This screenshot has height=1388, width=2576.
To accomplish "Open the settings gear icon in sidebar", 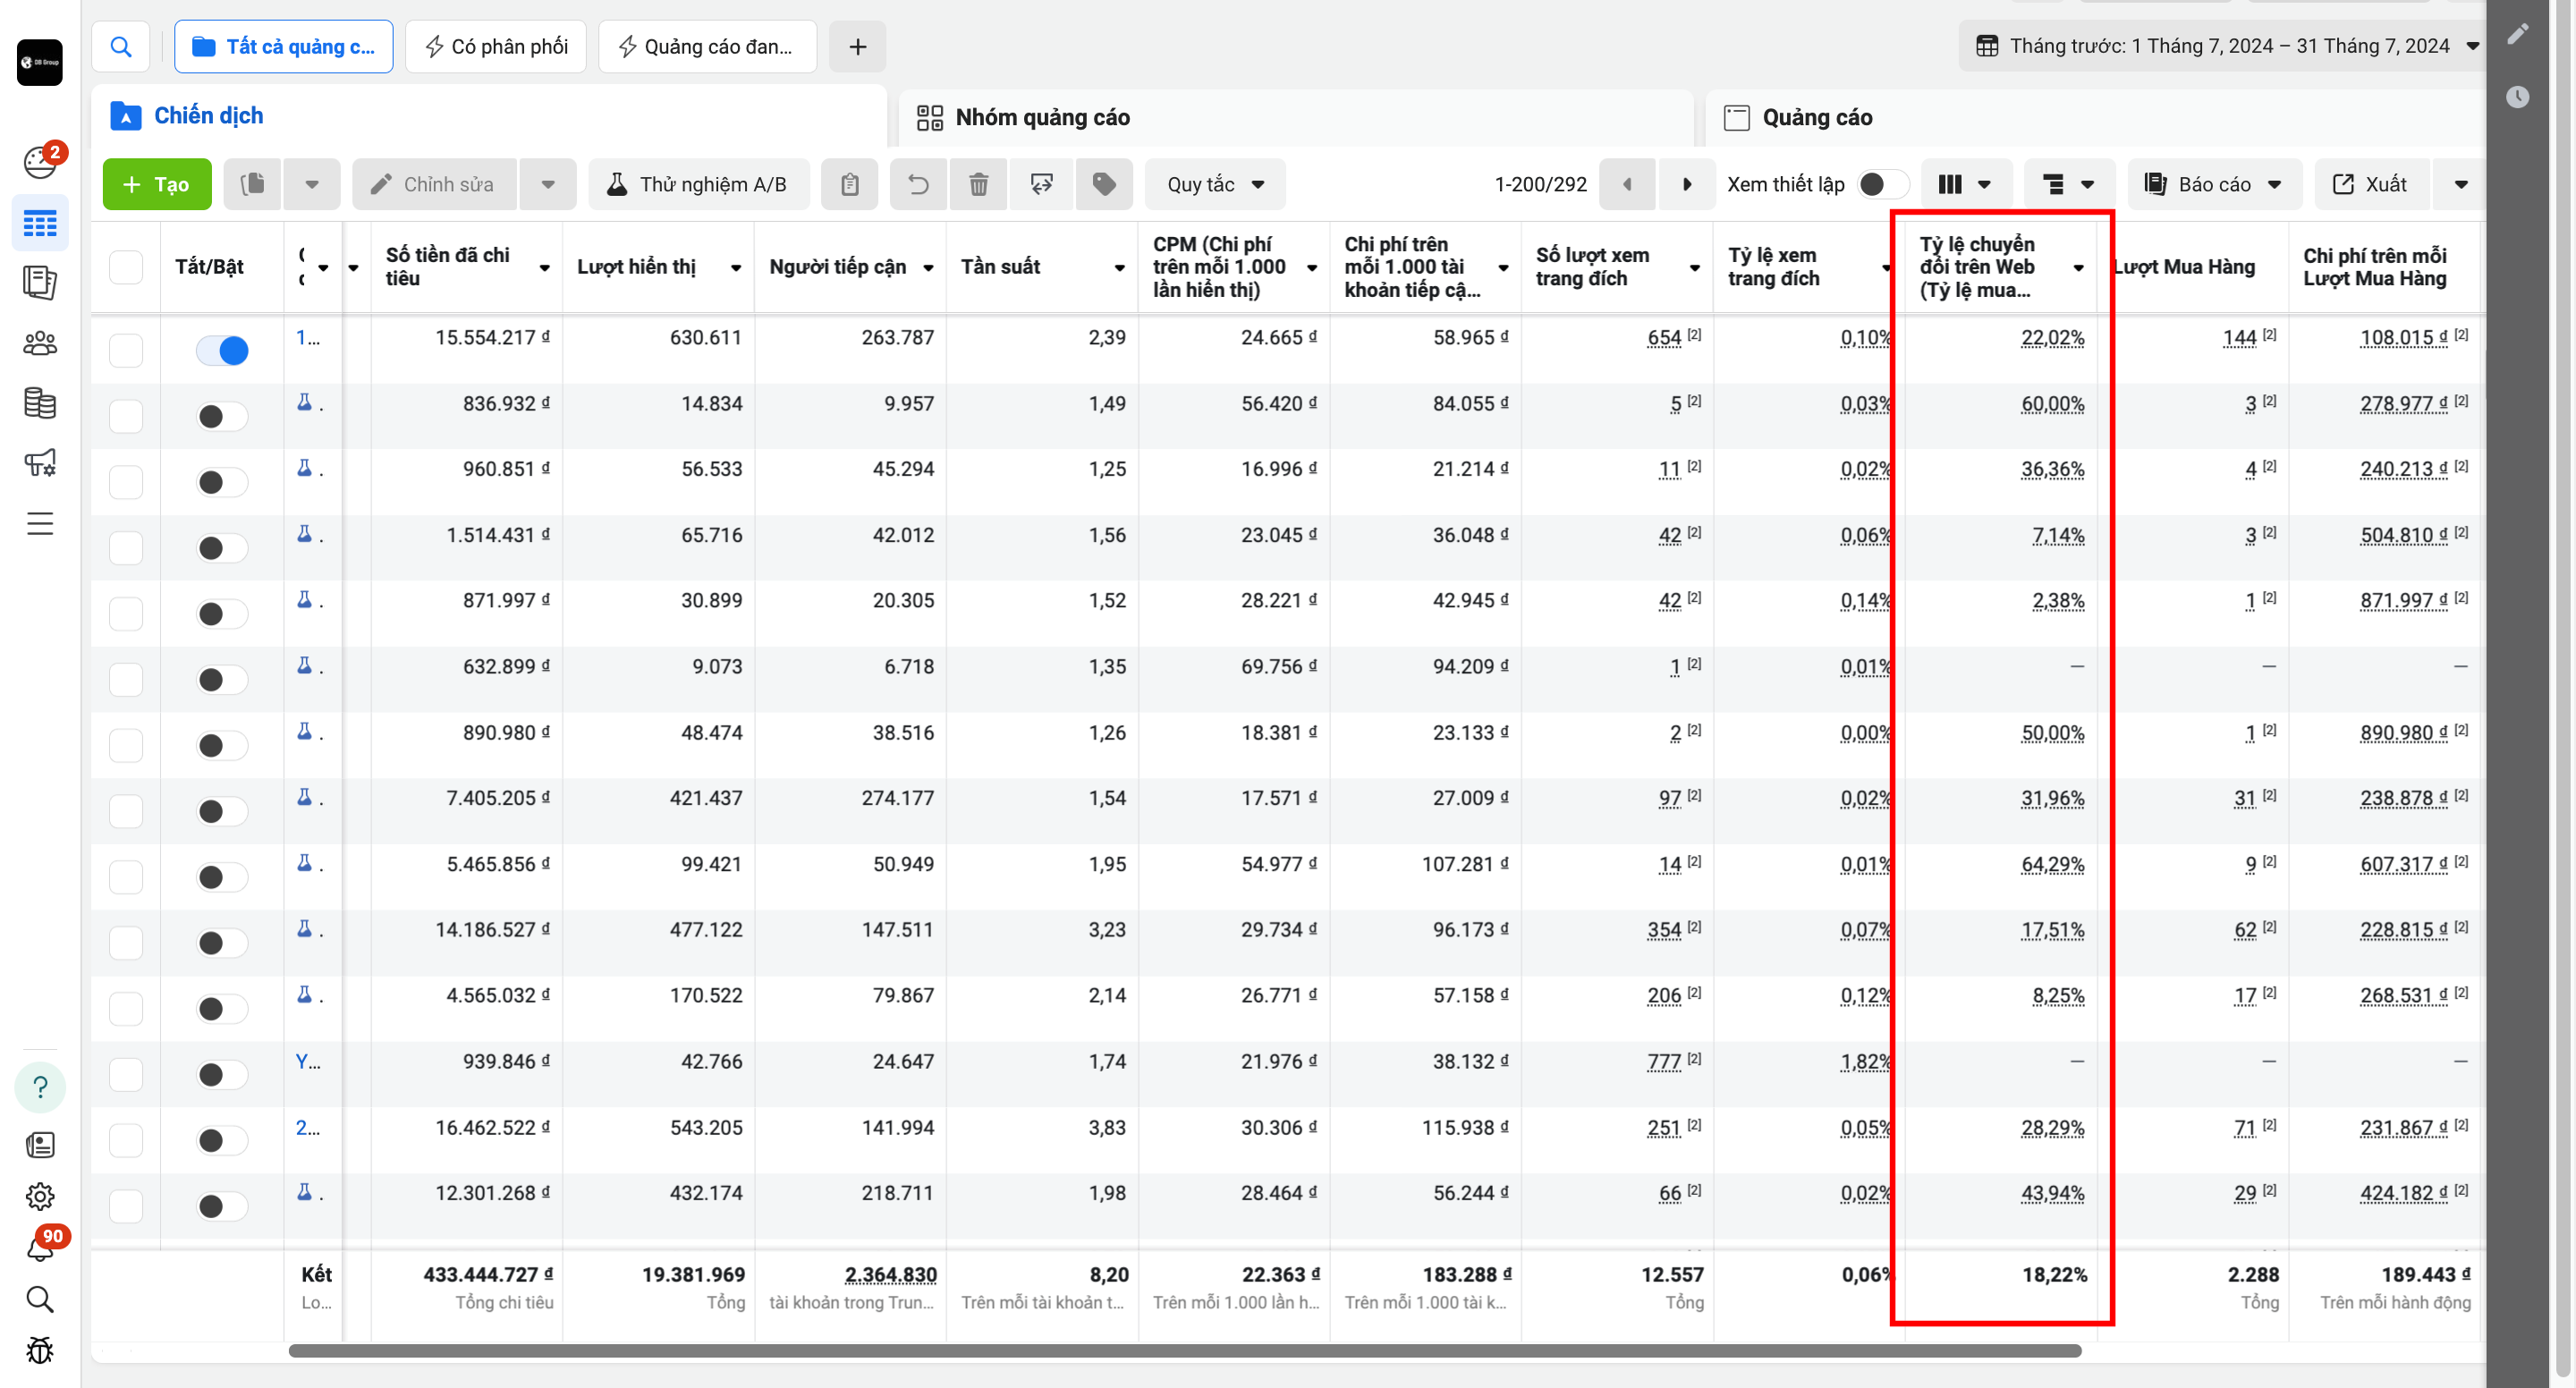I will click(40, 1196).
